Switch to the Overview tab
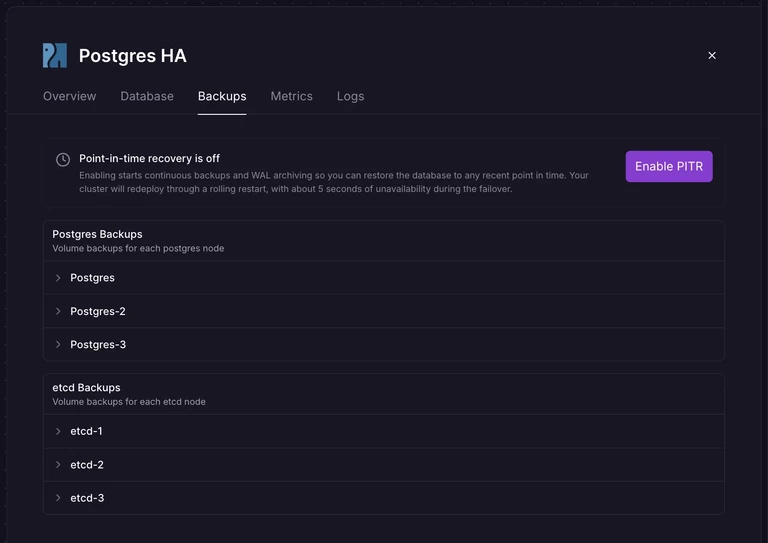768x543 pixels. pos(70,96)
